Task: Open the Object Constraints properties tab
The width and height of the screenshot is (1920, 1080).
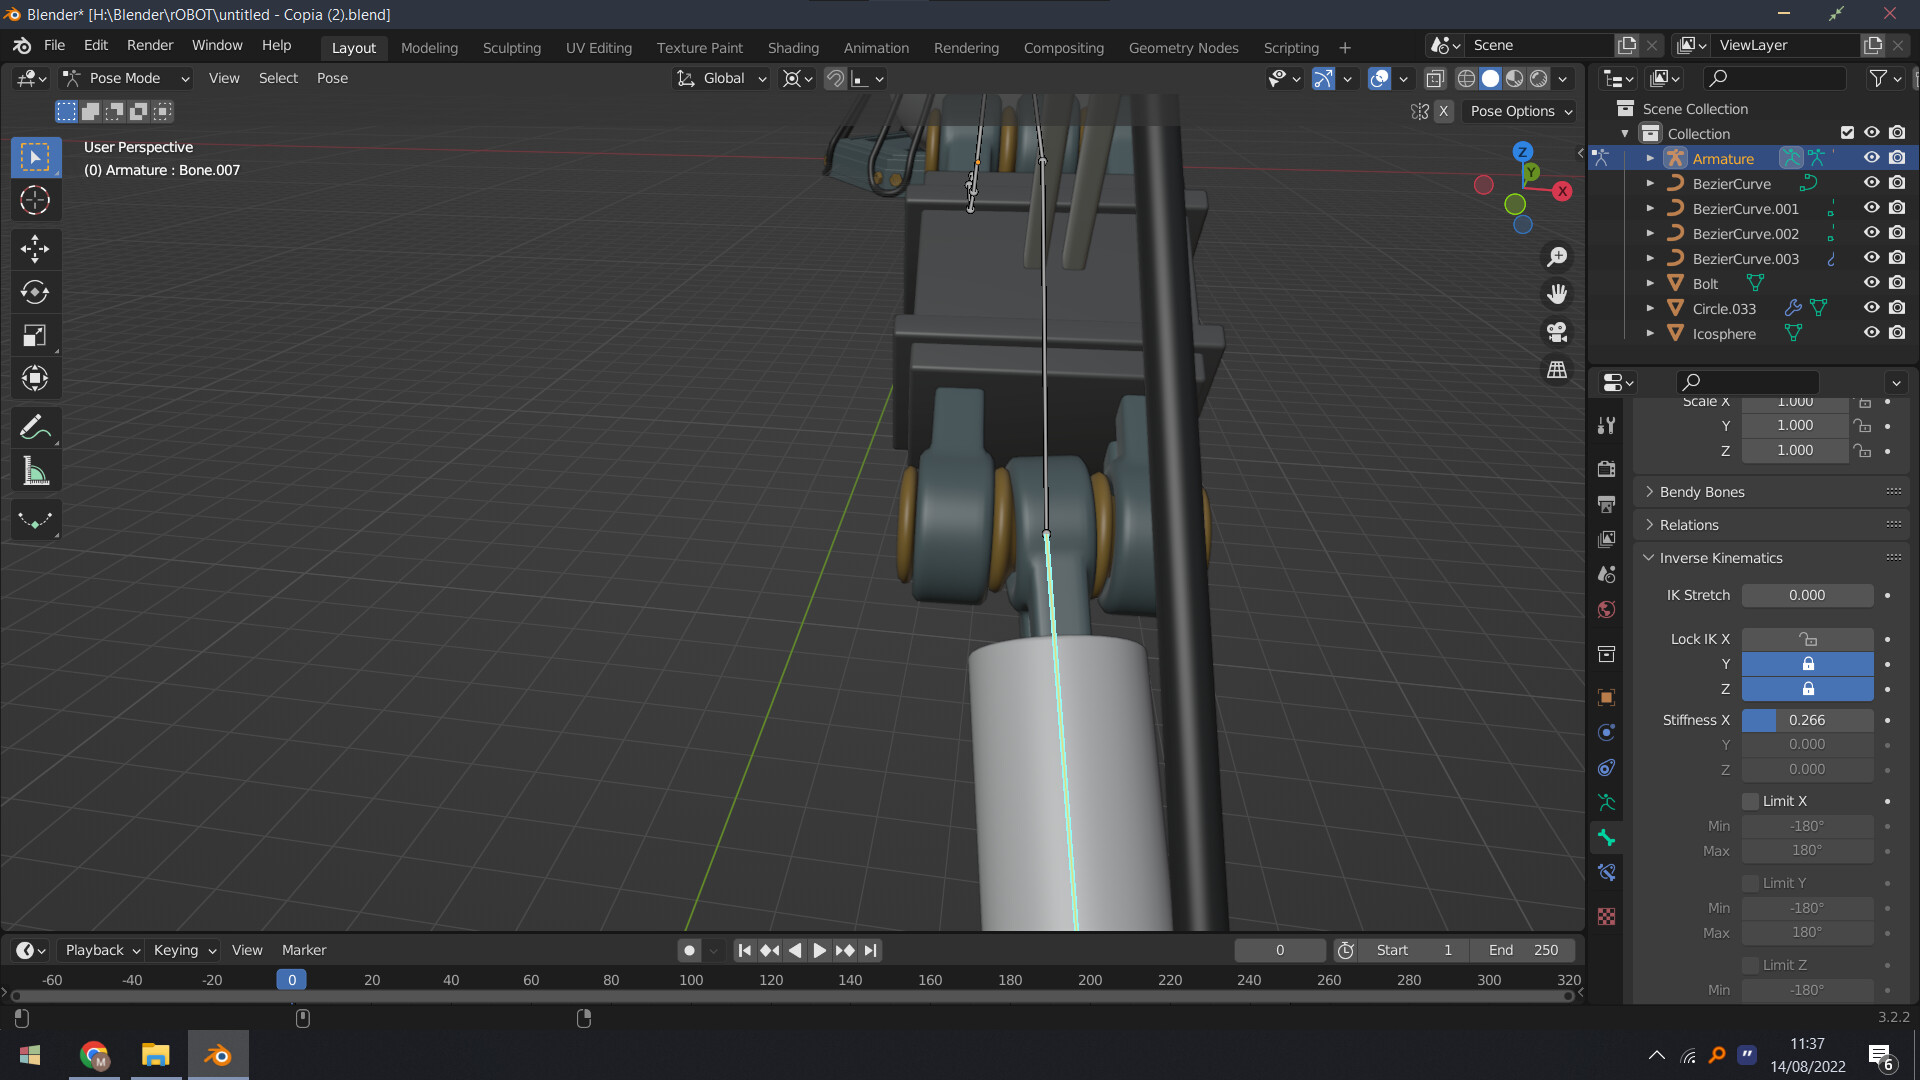Action: click(1606, 767)
